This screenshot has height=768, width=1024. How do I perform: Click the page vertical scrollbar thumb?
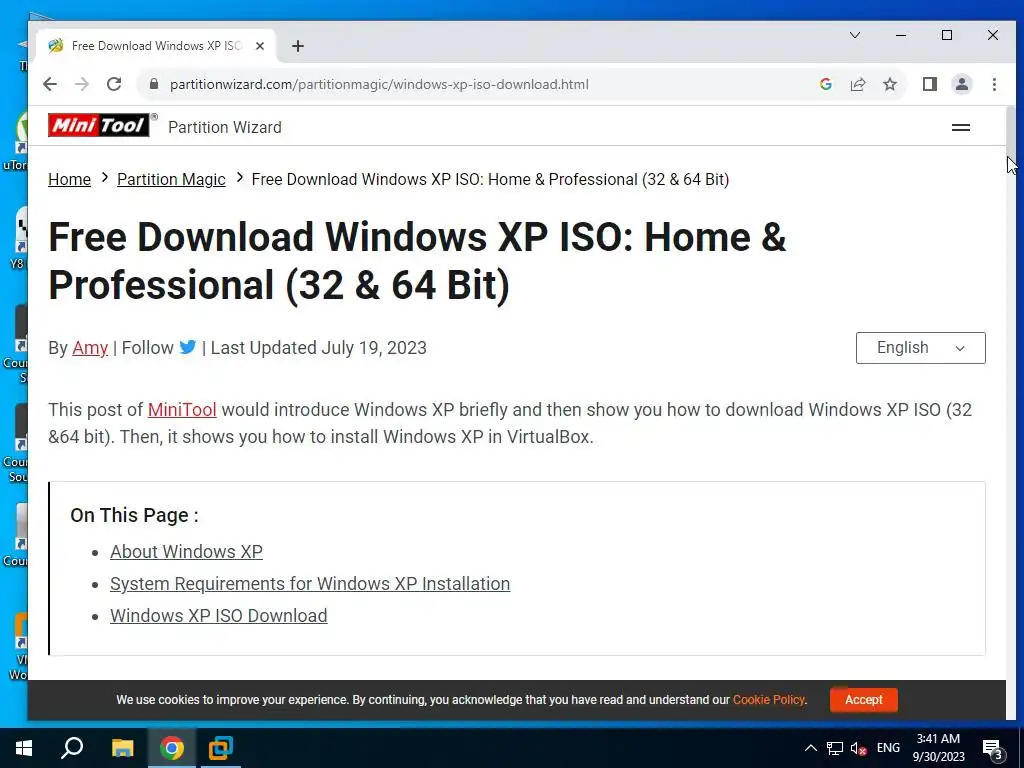tap(1012, 131)
